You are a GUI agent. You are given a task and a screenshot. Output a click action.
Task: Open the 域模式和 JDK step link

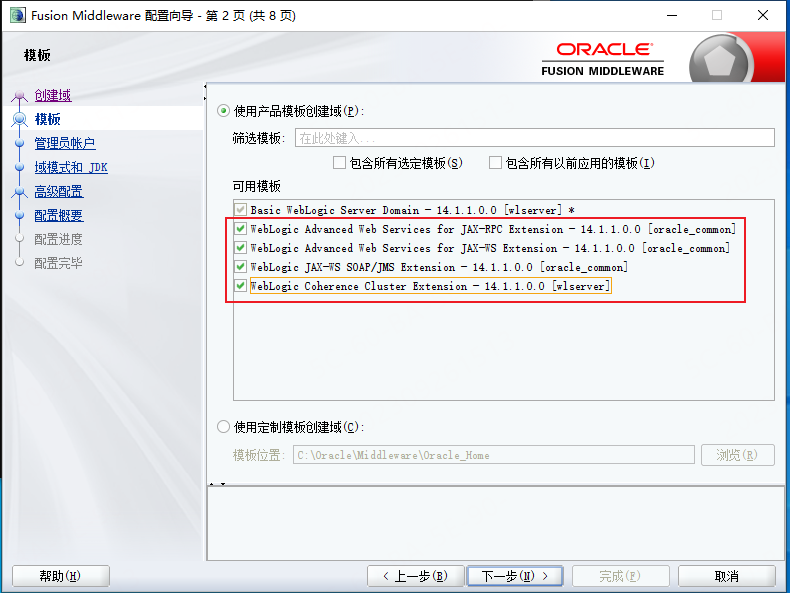click(71, 167)
